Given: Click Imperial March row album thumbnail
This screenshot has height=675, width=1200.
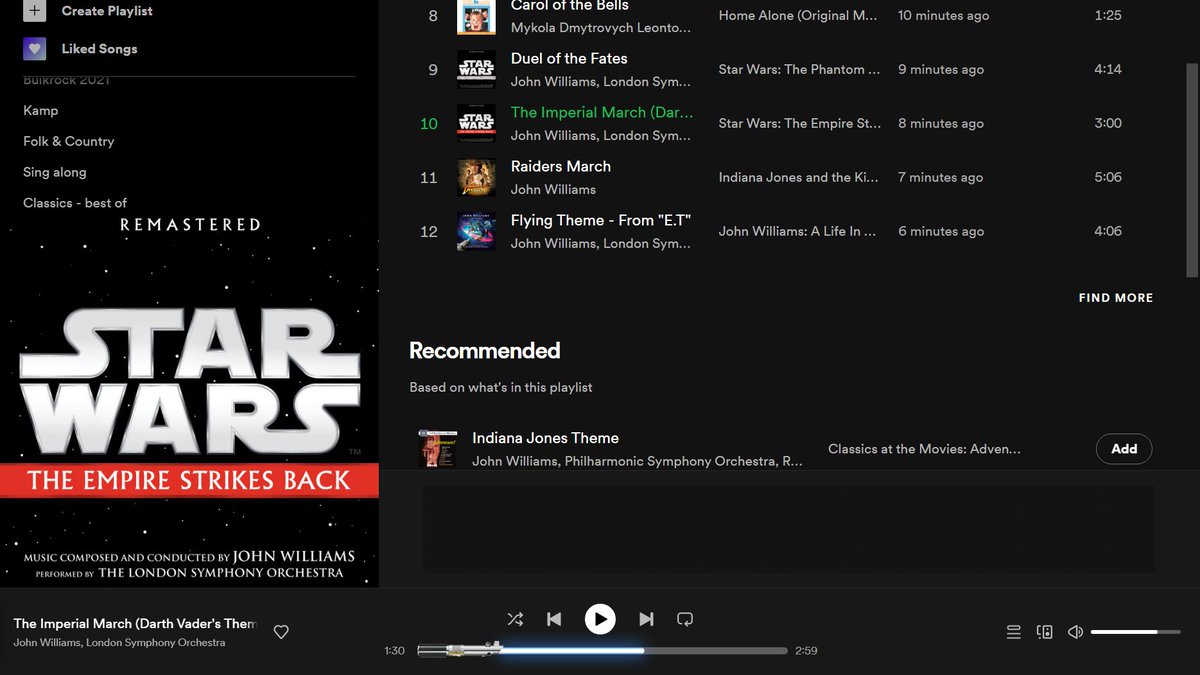Looking at the screenshot, I should click(x=476, y=124).
